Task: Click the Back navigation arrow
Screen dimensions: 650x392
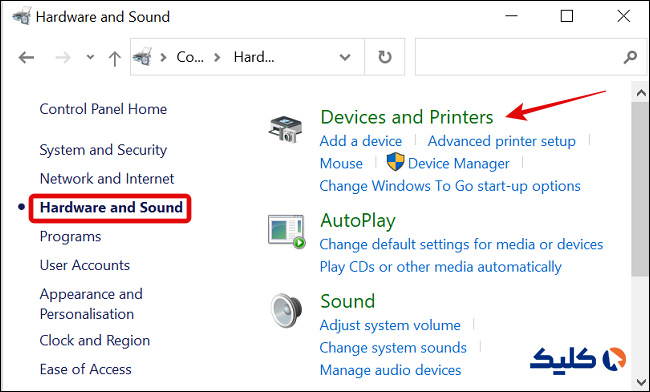Action: 26,57
